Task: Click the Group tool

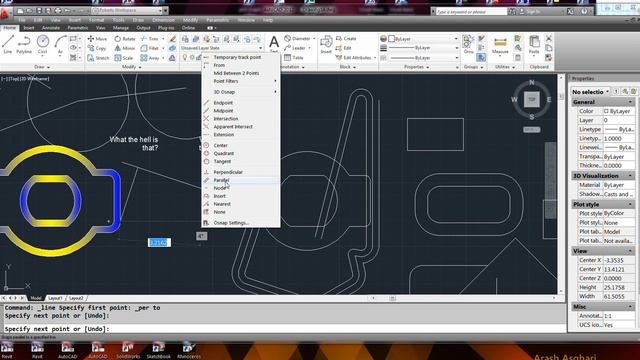Action: [468, 44]
